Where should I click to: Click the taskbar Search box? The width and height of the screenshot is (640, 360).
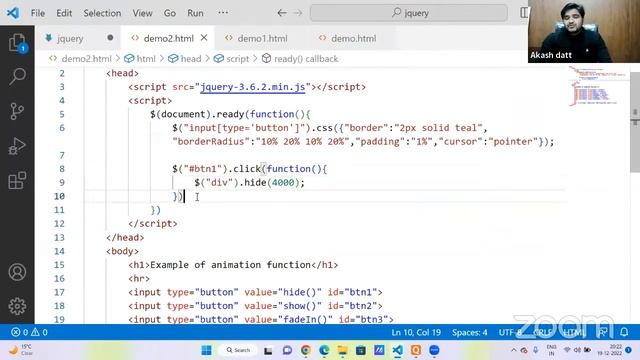coord(238,350)
